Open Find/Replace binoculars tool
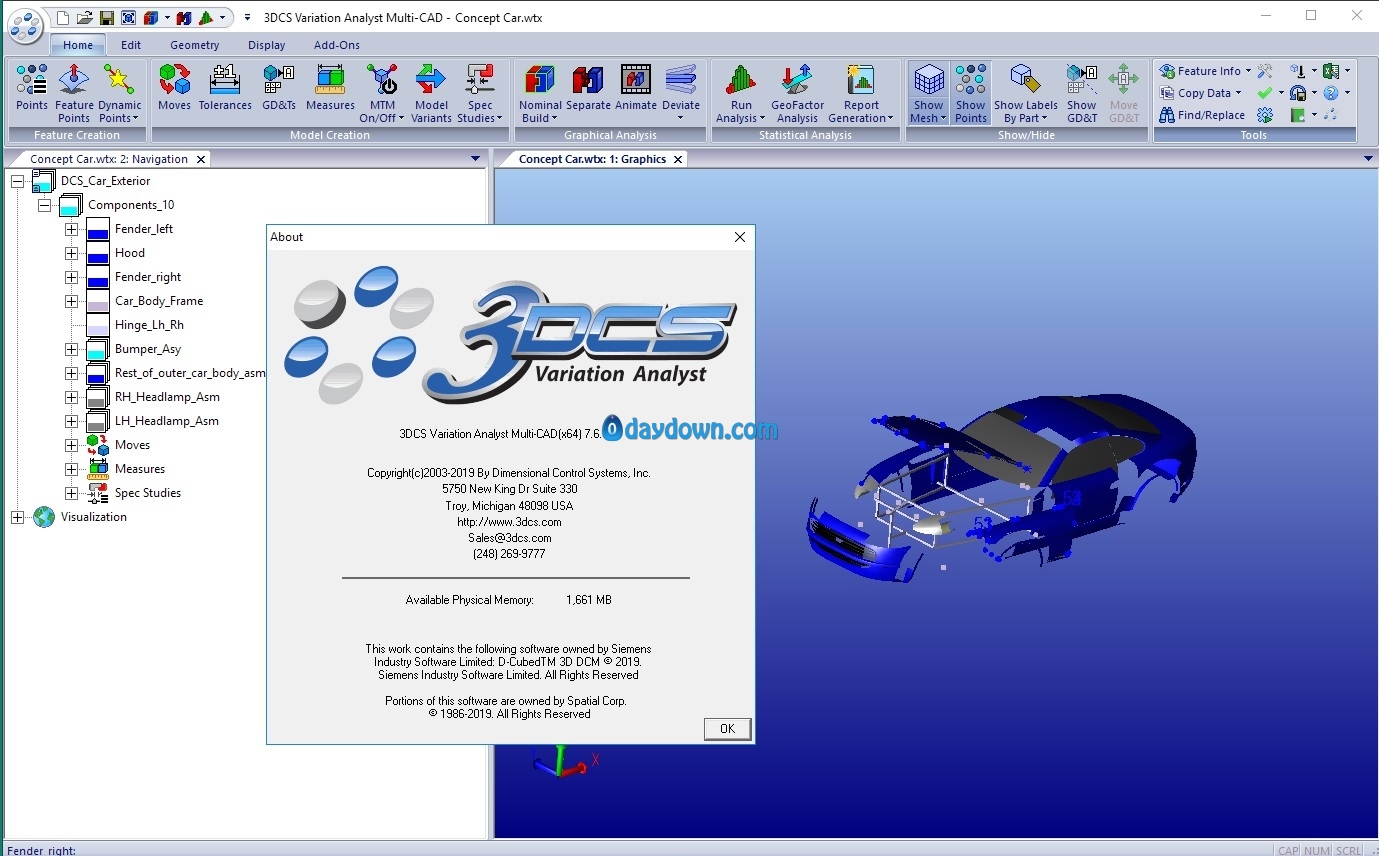Screen dimensions: 1379x856 click(x=1202, y=115)
